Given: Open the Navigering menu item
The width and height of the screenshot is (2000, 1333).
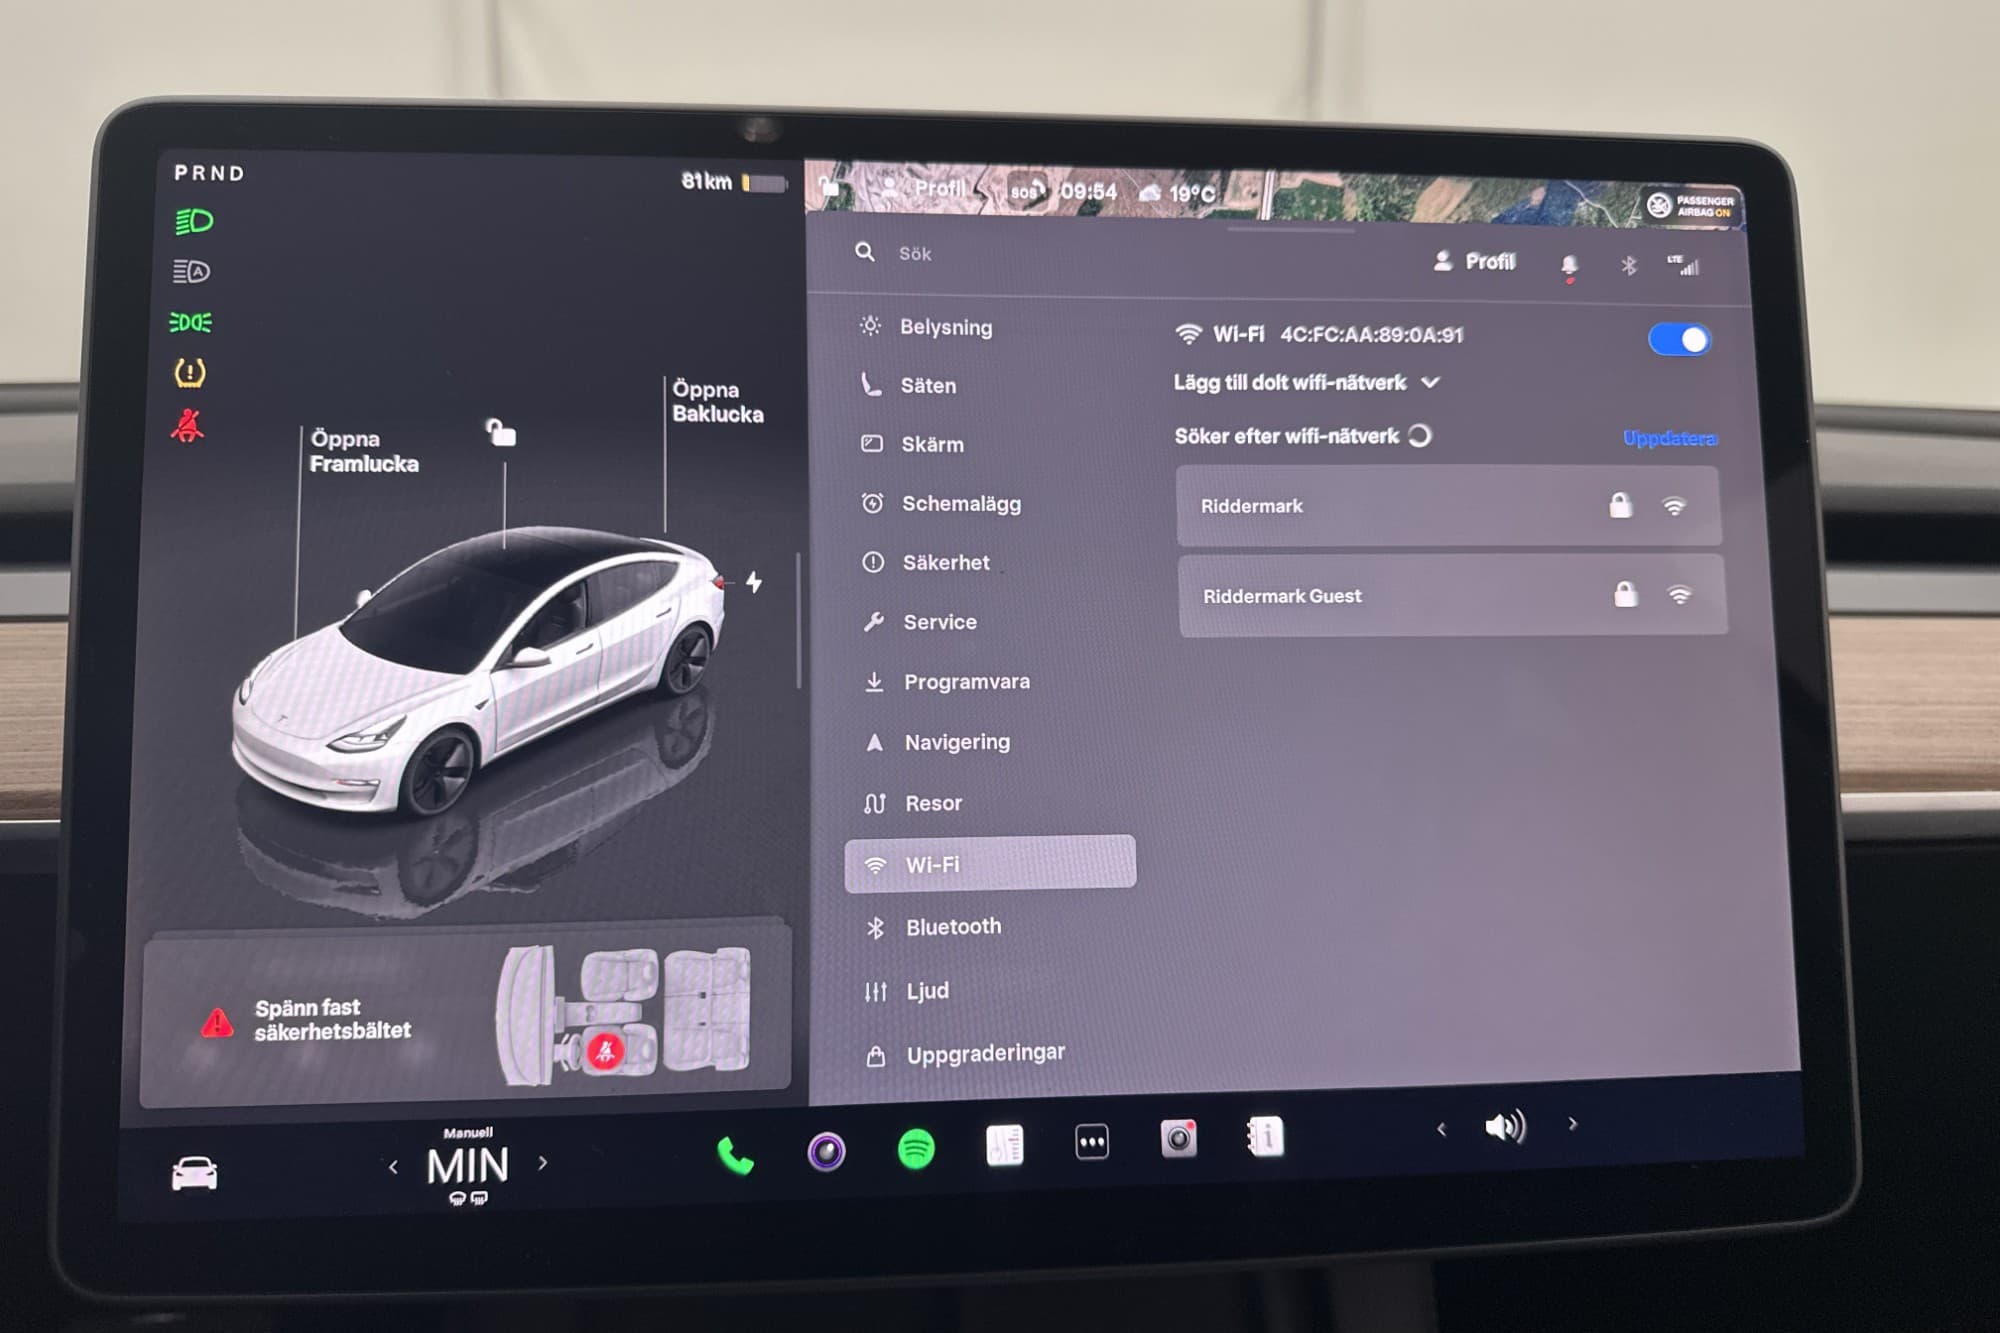Looking at the screenshot, I should point(937,742).
